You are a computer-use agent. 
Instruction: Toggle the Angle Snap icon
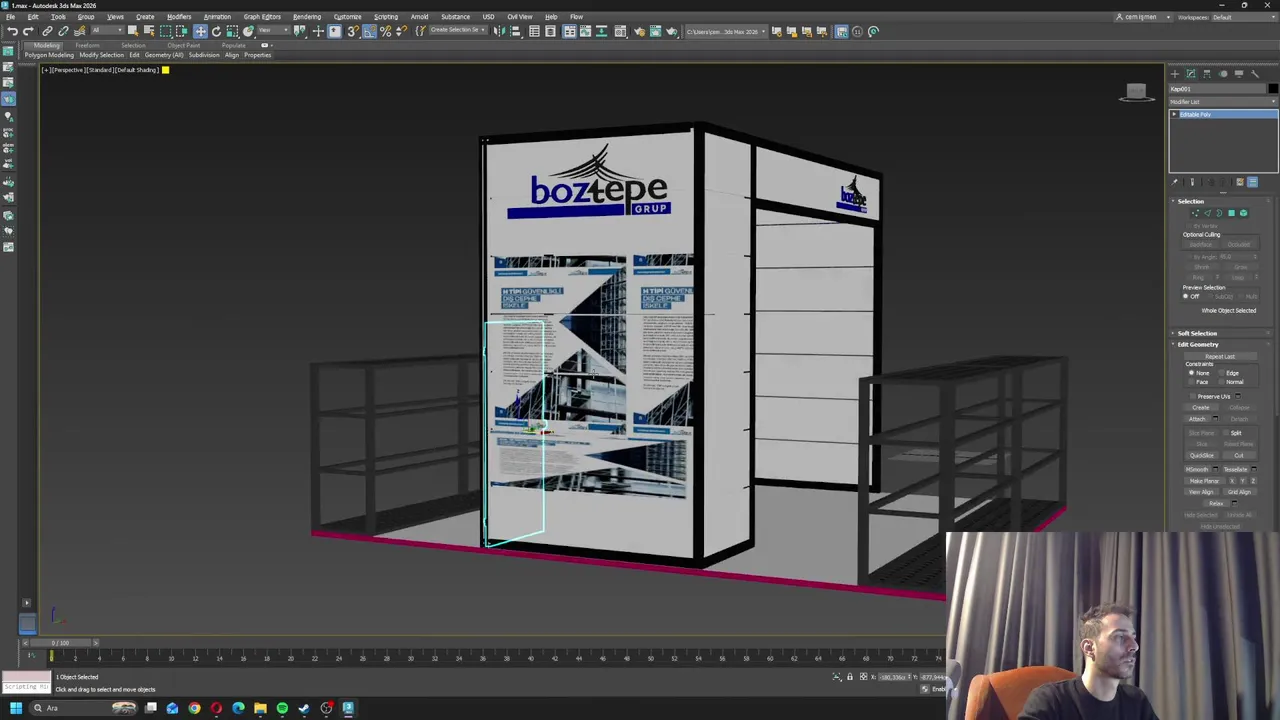(x=369, y=31)
